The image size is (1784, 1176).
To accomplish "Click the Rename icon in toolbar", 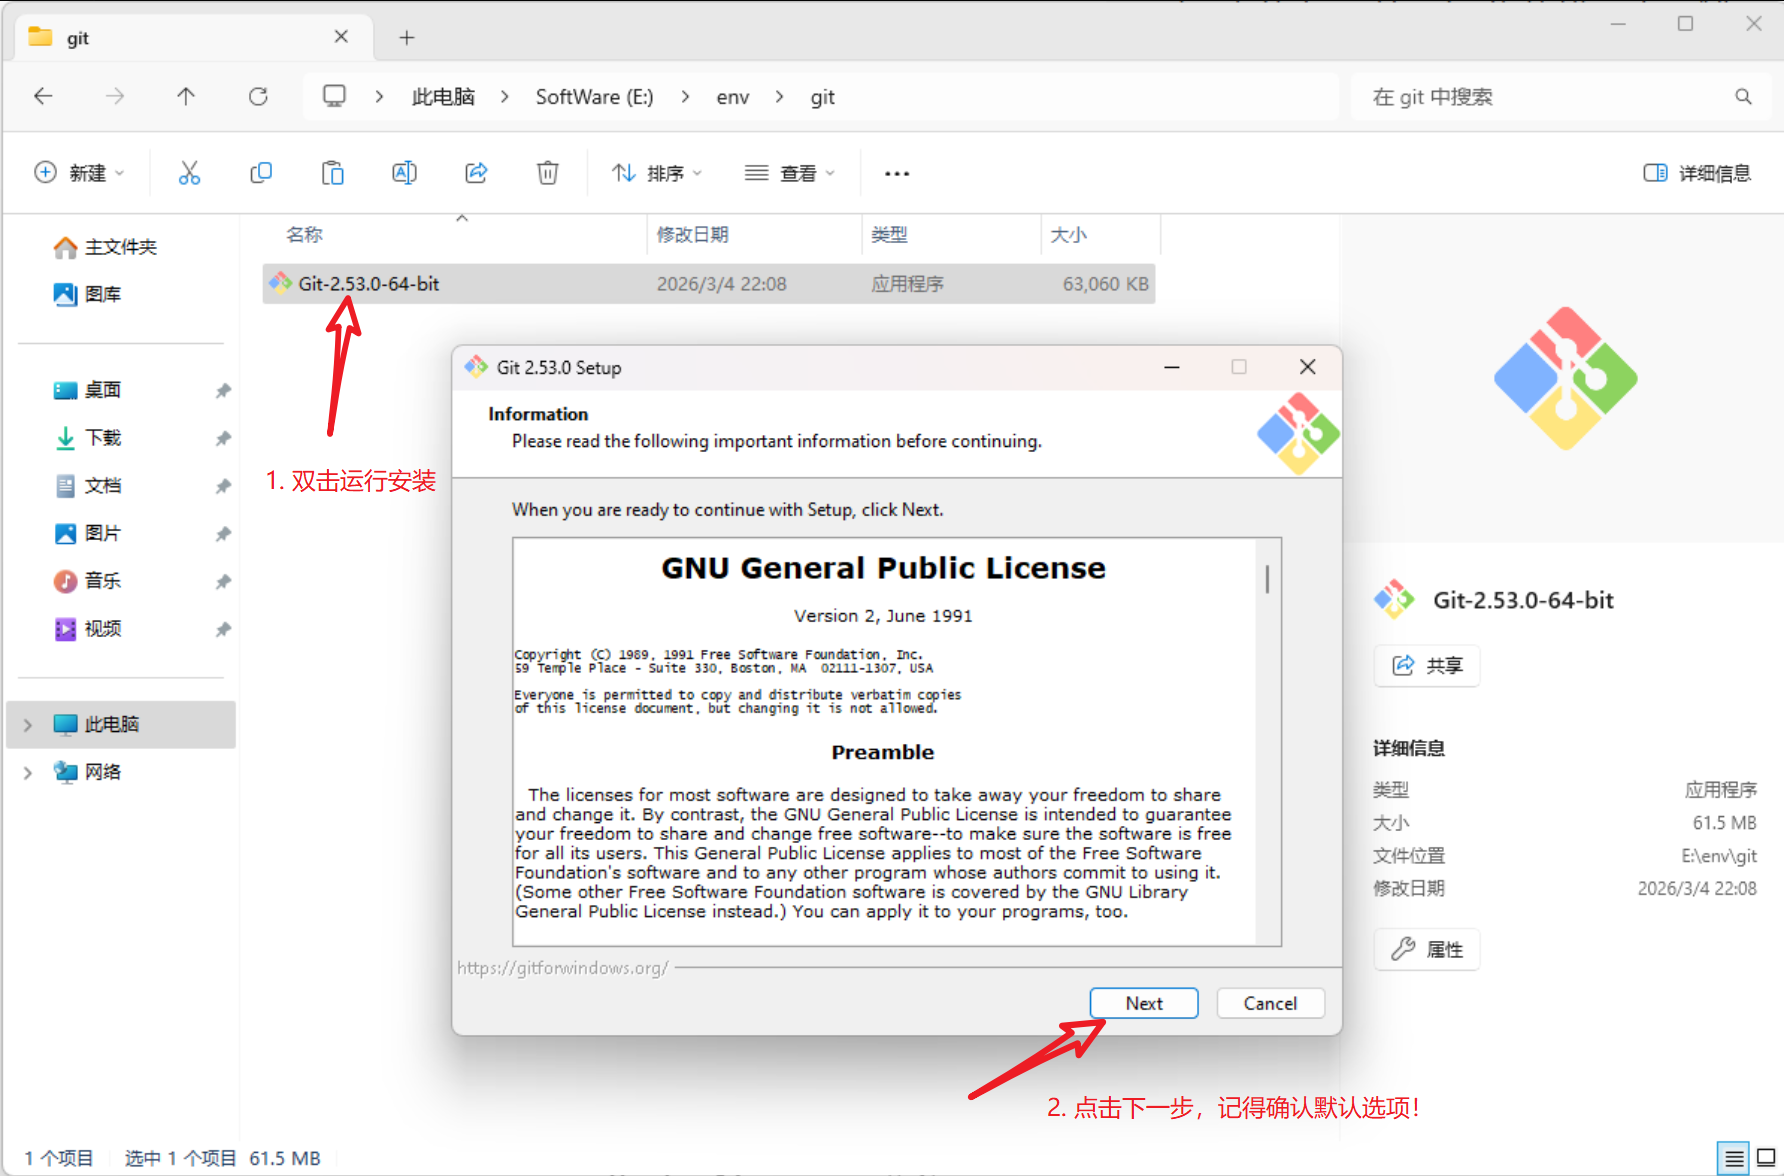I will click(404, 173).
